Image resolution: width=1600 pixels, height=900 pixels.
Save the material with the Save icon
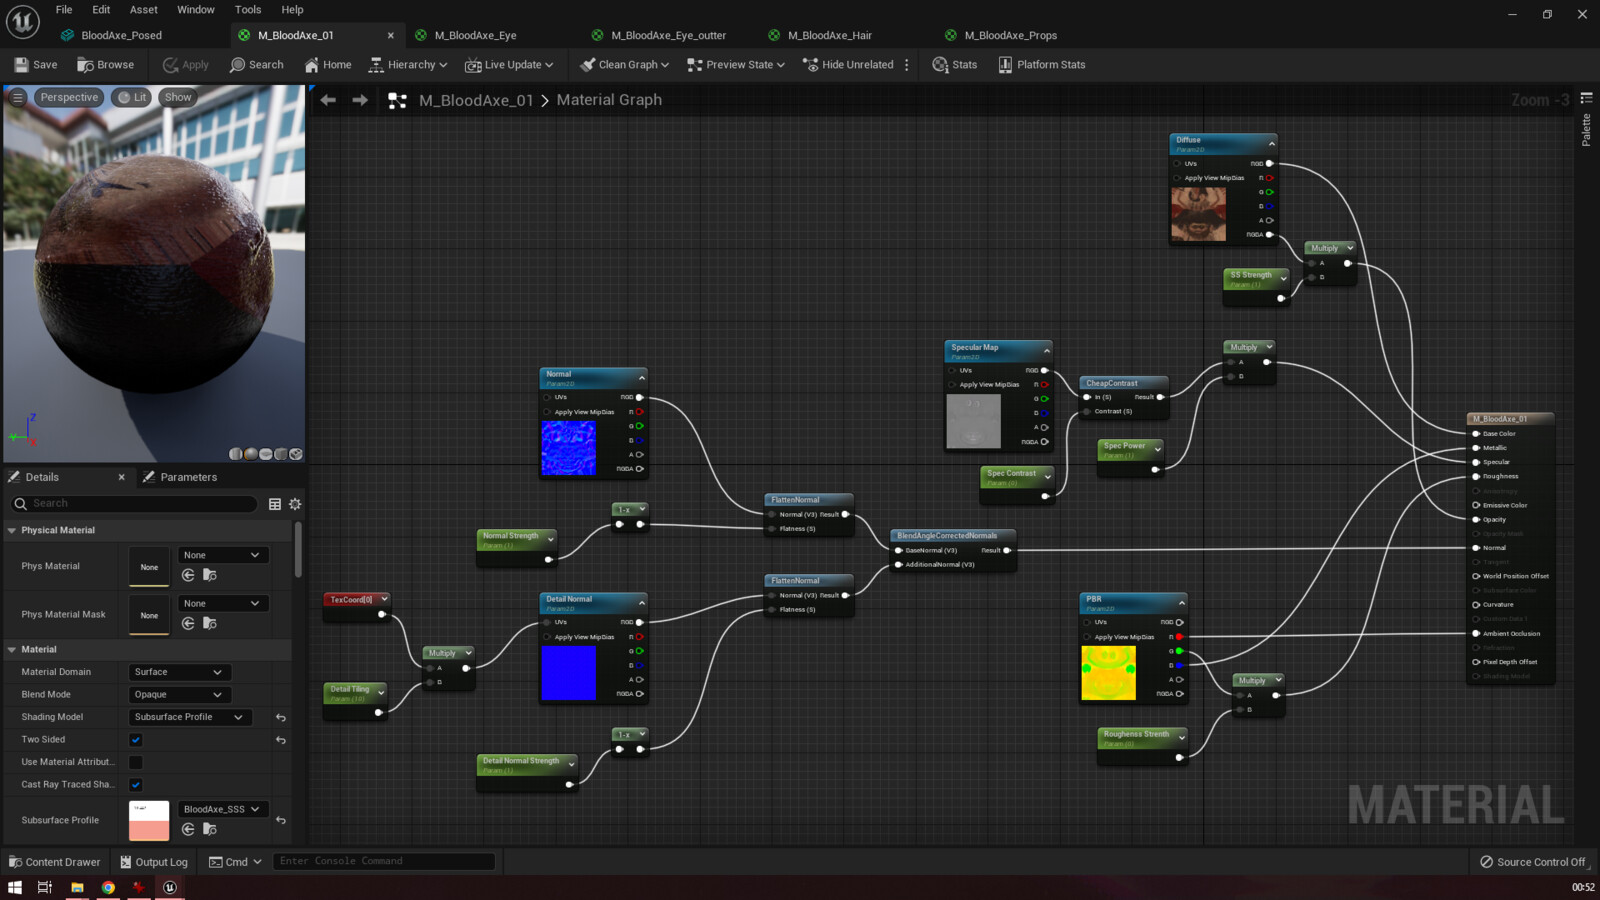(x=36, y=64)
